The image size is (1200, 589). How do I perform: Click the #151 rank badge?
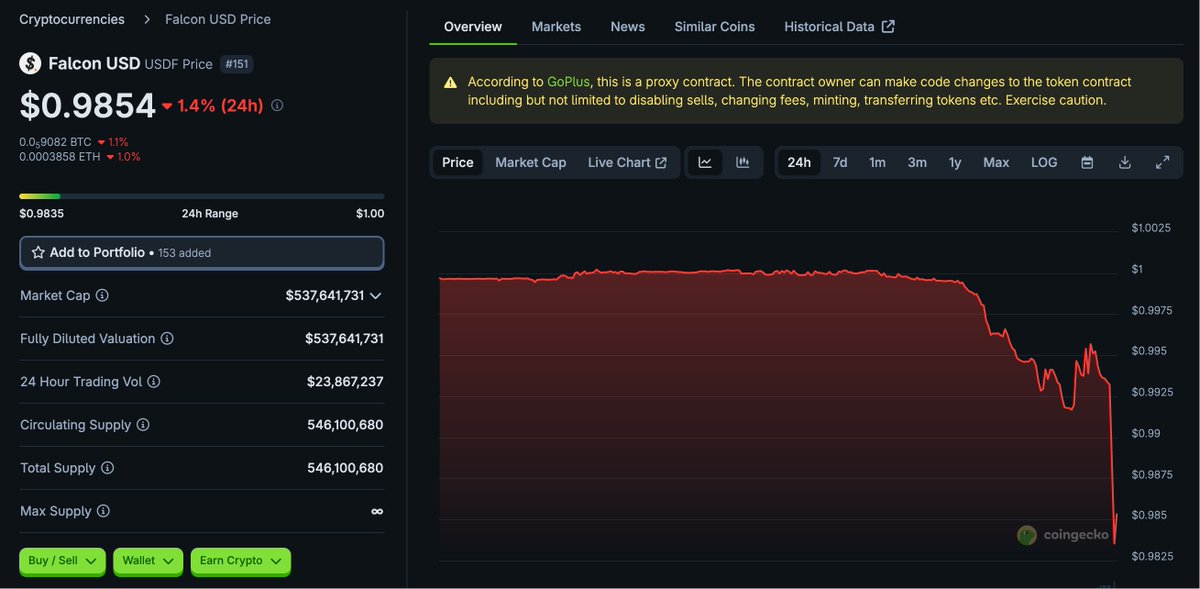[x=237, y=64]
